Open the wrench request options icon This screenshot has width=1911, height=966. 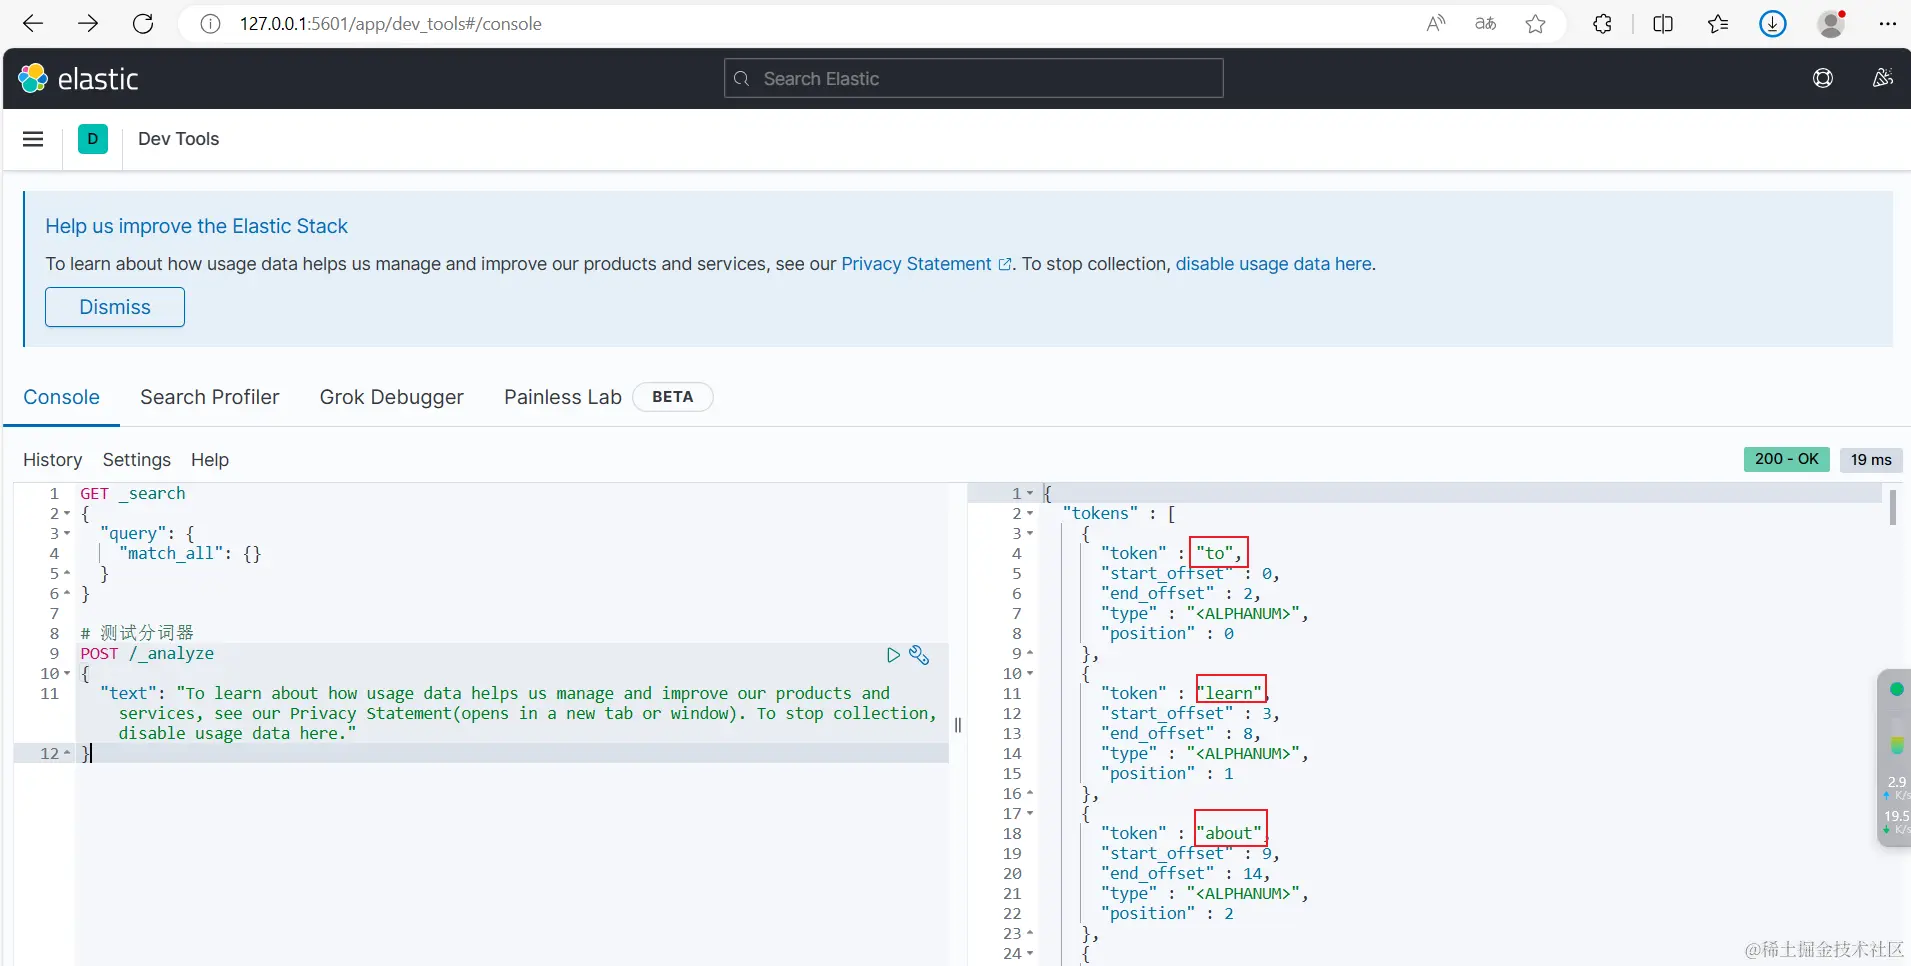(920, 655)
